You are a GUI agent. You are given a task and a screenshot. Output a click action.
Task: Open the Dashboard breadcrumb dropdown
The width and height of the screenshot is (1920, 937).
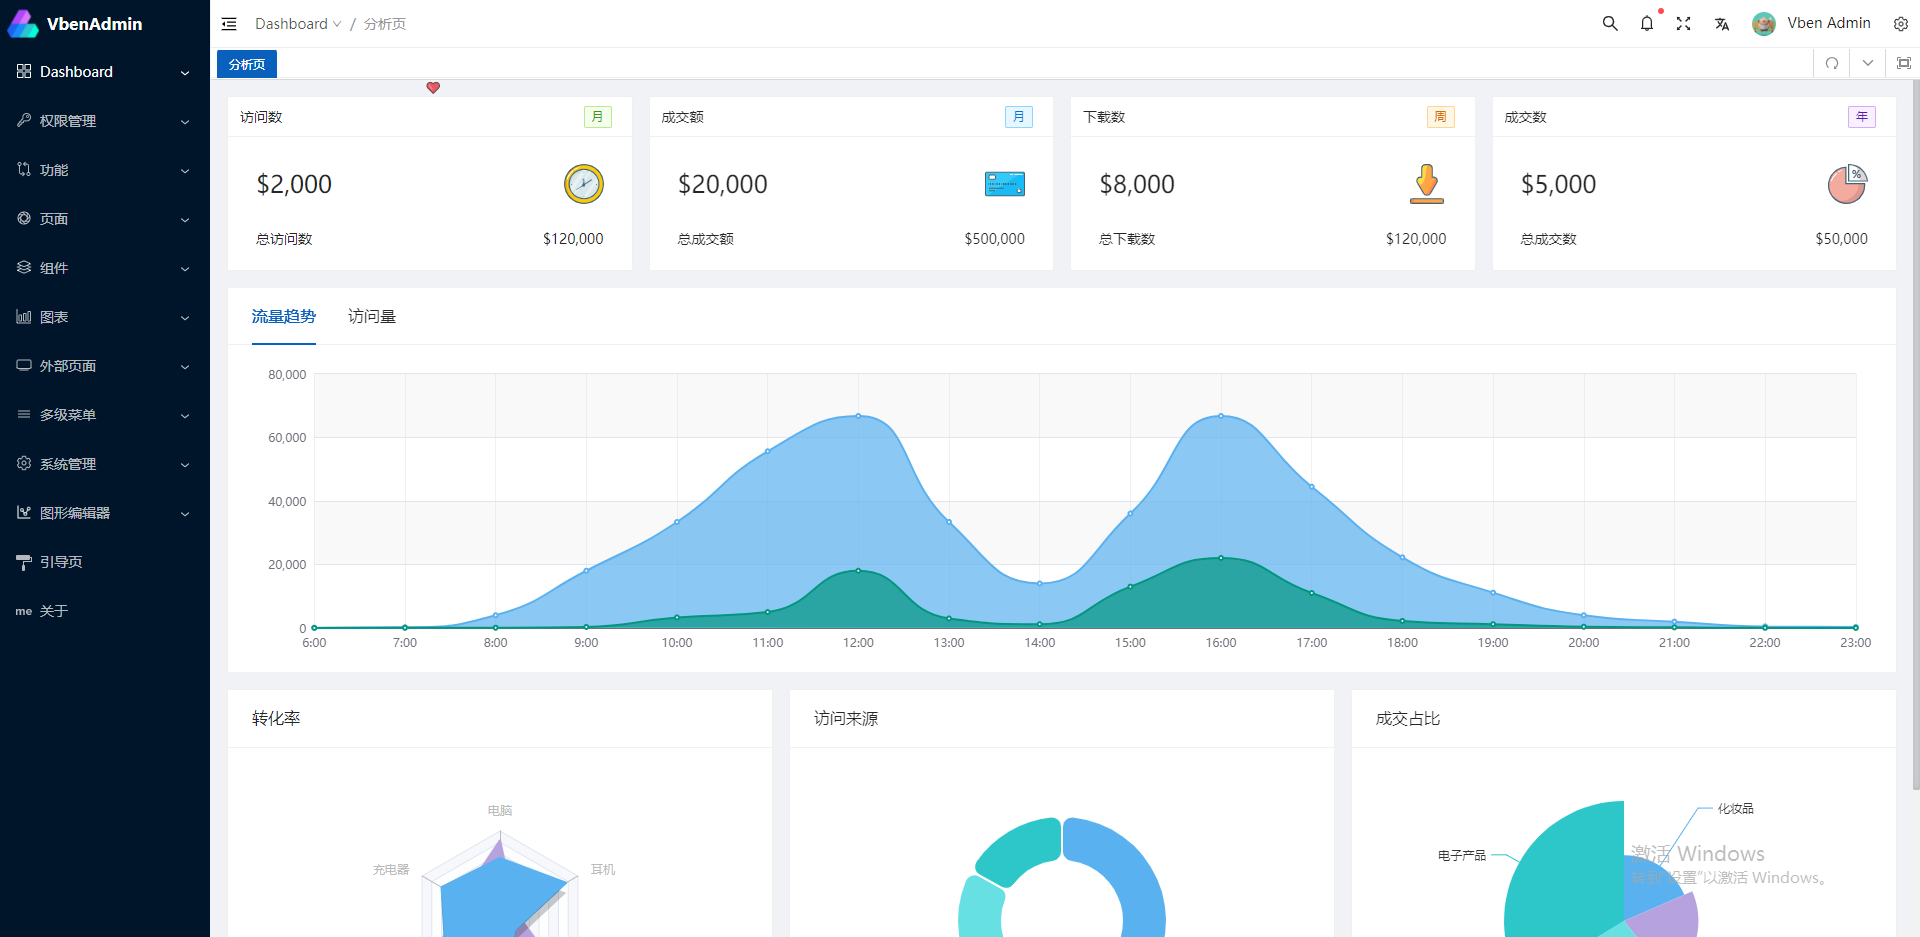click(x=298, y=24)
